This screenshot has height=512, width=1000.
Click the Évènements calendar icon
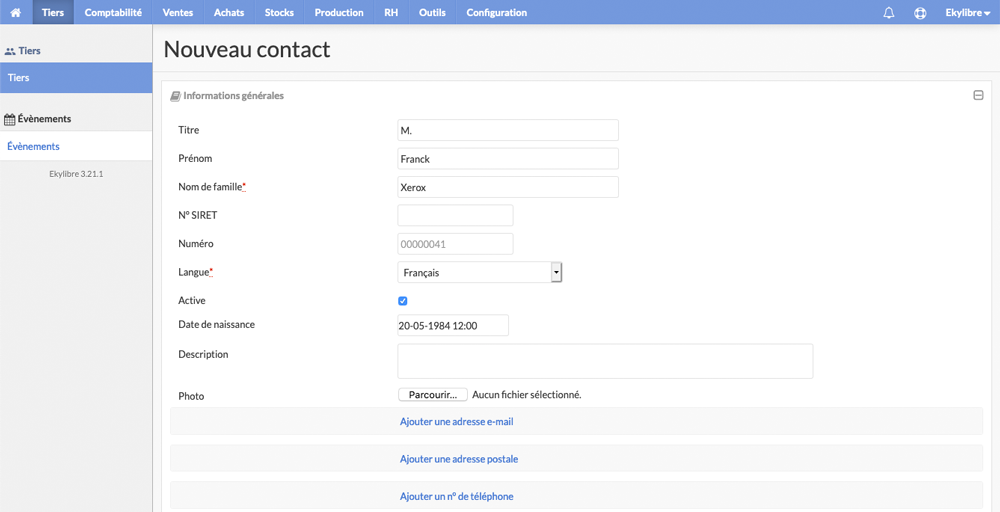coord(10,119)
